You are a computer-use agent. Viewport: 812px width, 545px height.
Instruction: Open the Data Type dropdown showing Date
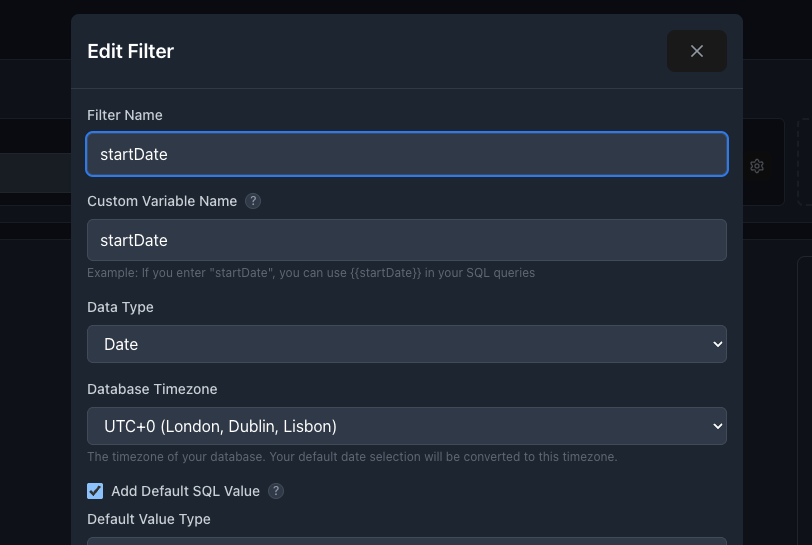click(406, 344)
